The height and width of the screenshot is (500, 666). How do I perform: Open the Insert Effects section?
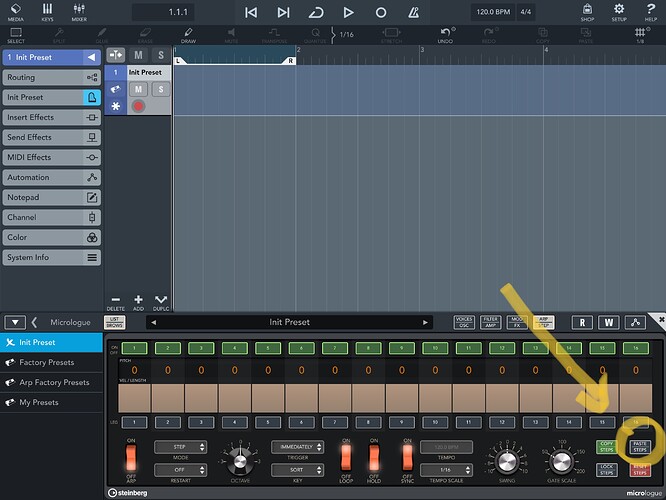[51, 117]
